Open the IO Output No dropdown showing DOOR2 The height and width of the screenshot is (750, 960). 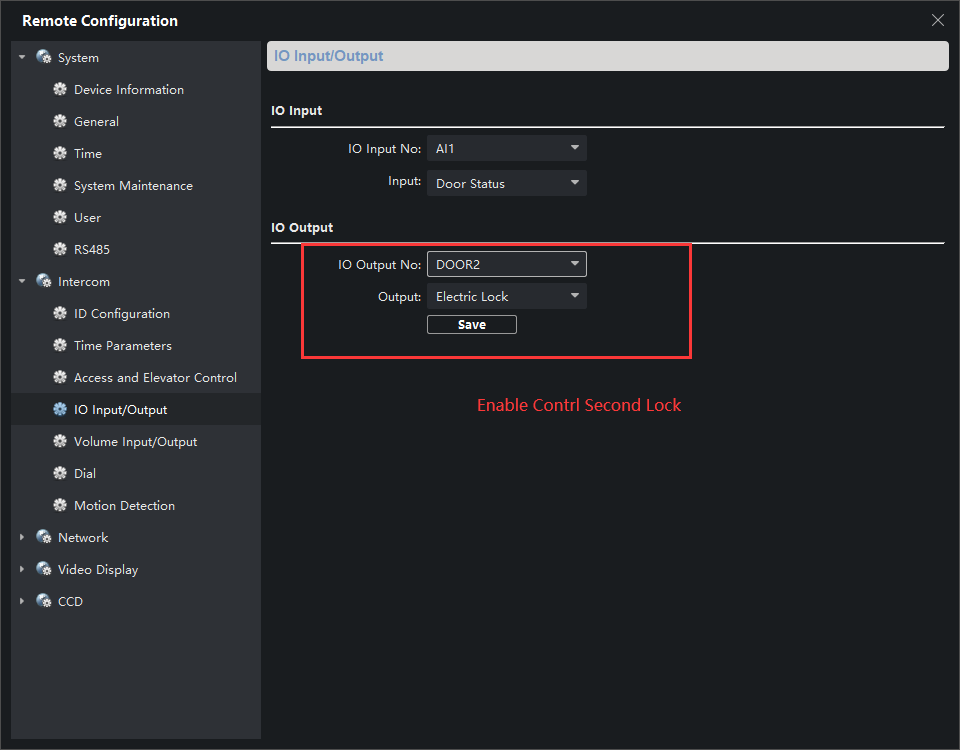pos(506,264)
